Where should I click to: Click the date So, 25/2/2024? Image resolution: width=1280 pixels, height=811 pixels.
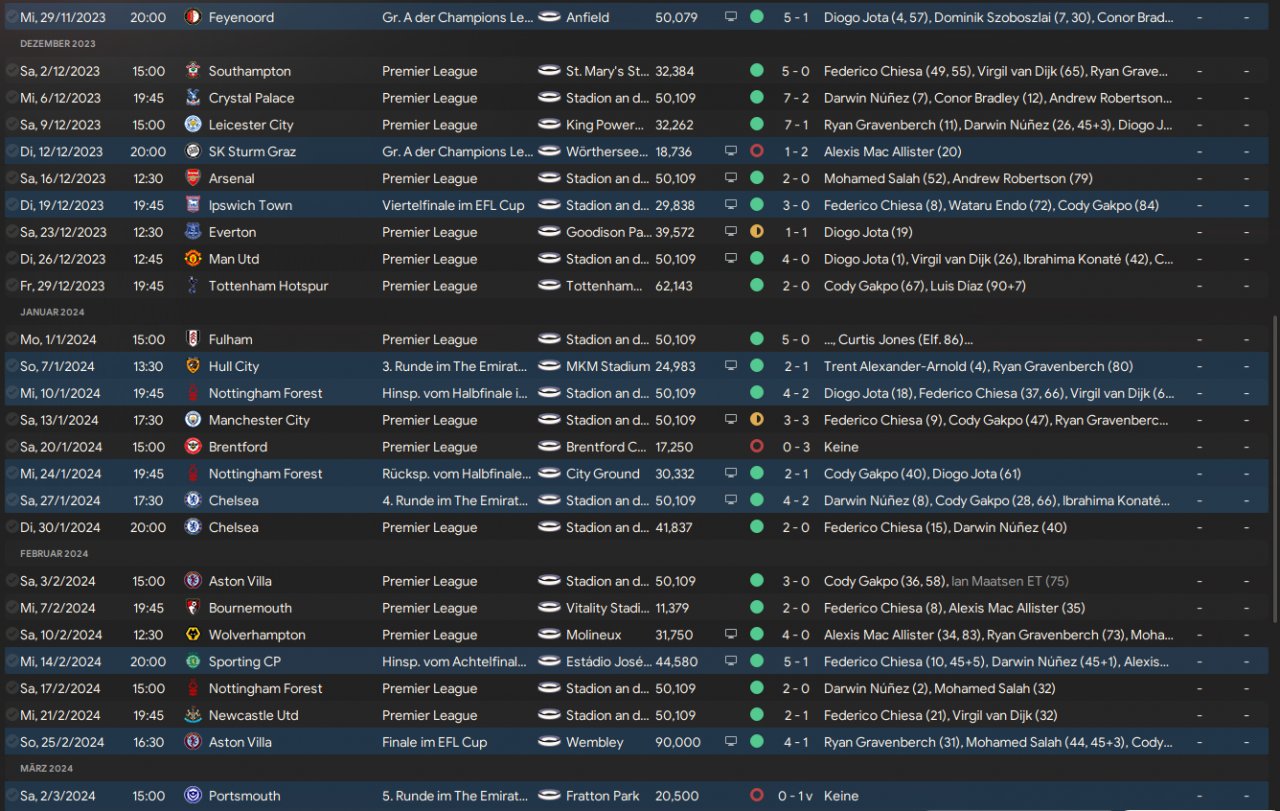click(x=62, y=742)
